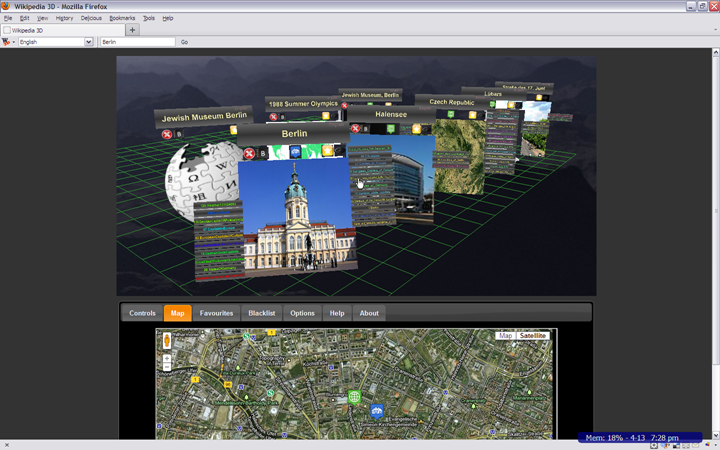
Task: Open the Favourites tab
Action: click(x=216, y=313)
